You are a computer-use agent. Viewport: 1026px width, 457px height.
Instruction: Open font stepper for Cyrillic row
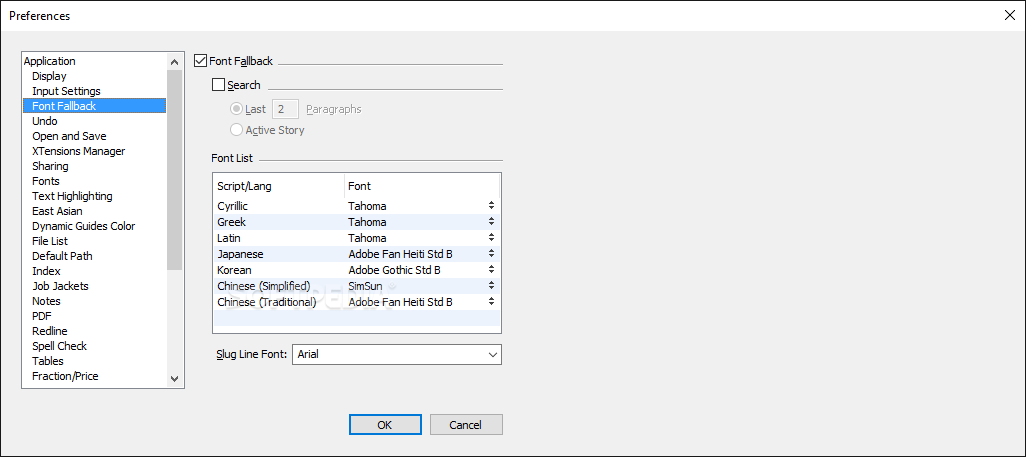491,206
